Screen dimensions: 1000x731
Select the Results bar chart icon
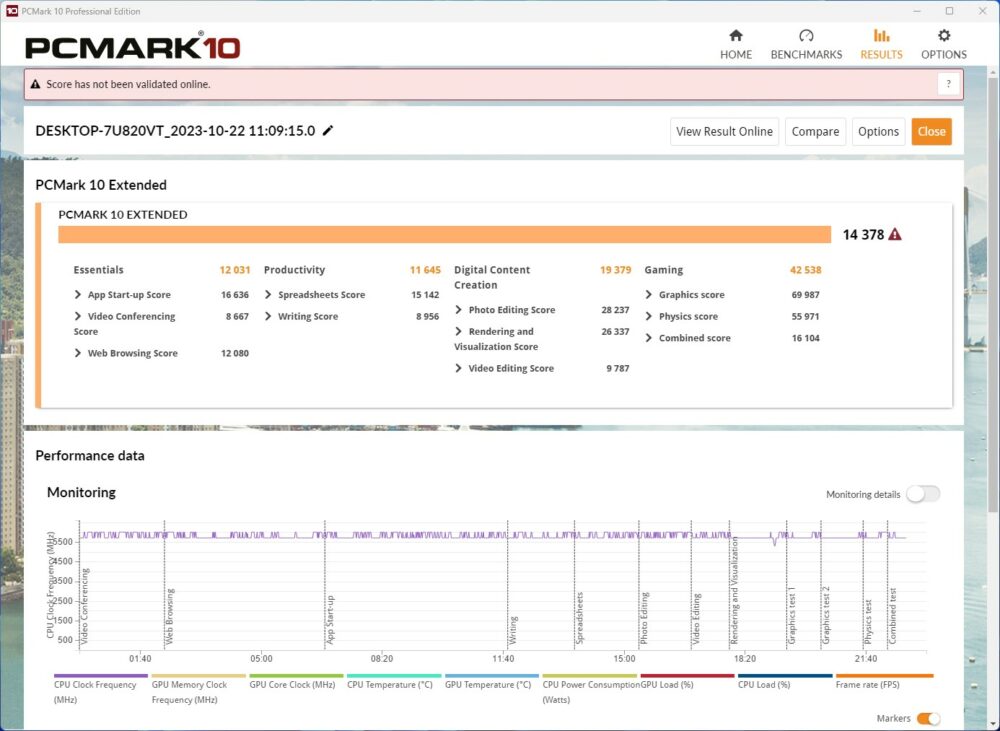(x=881, y=36)
